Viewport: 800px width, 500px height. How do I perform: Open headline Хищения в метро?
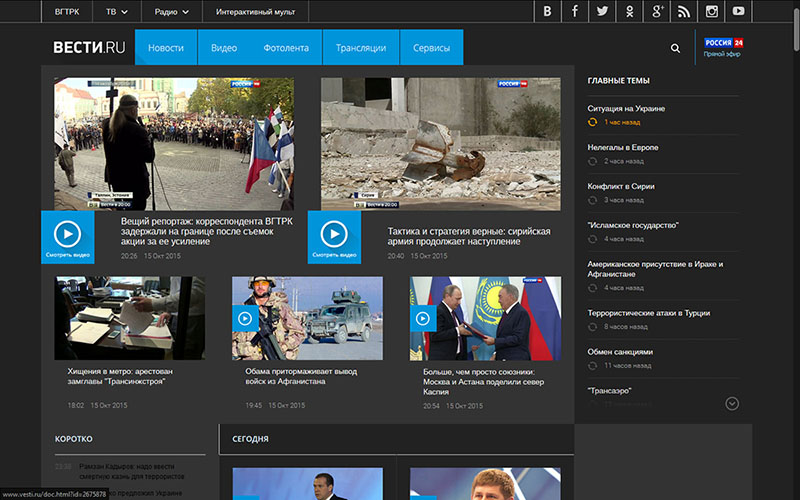[x=120, y=376]
